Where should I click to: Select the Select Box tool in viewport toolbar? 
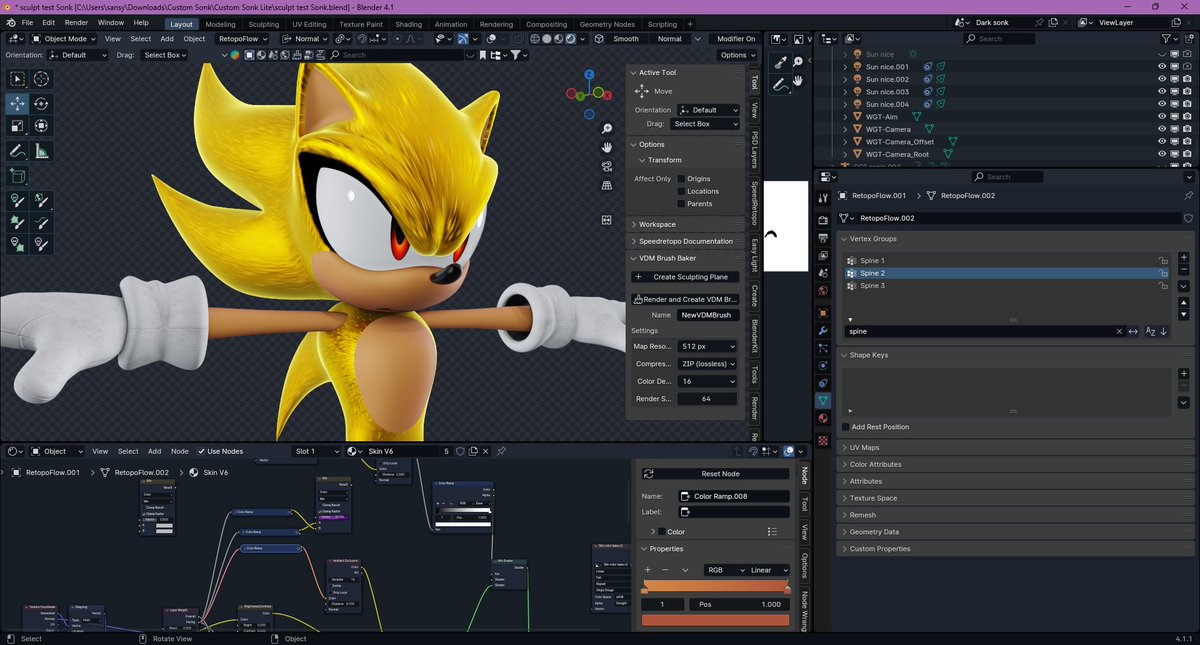[17, 79]
